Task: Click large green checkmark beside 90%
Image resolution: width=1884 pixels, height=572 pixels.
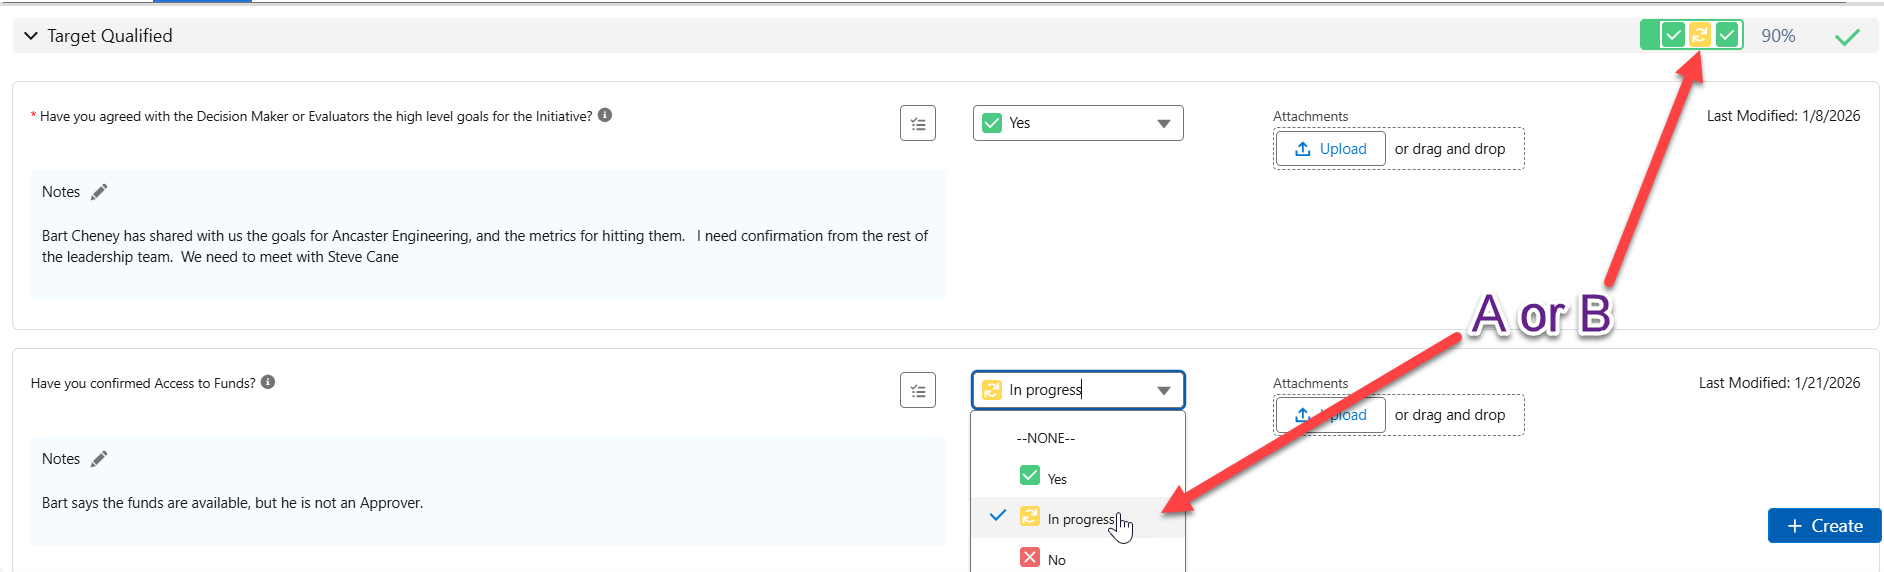Action: [x=1847, y=37]
